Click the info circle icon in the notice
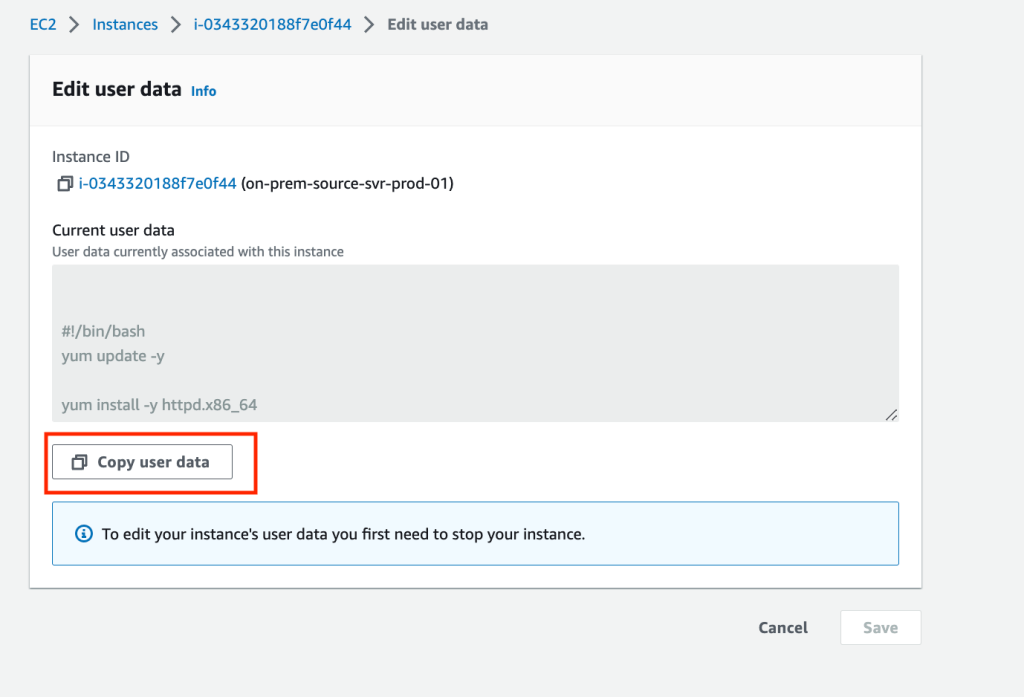The height and width of the screenshot is (697, 1024). click(x=84, y=534)
